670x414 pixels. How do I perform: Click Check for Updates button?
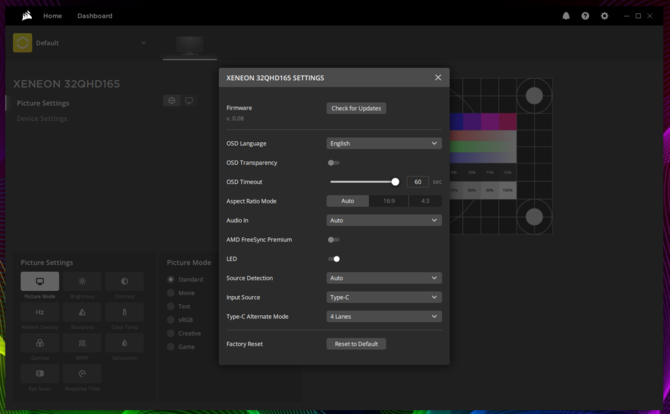pos(356,108)
